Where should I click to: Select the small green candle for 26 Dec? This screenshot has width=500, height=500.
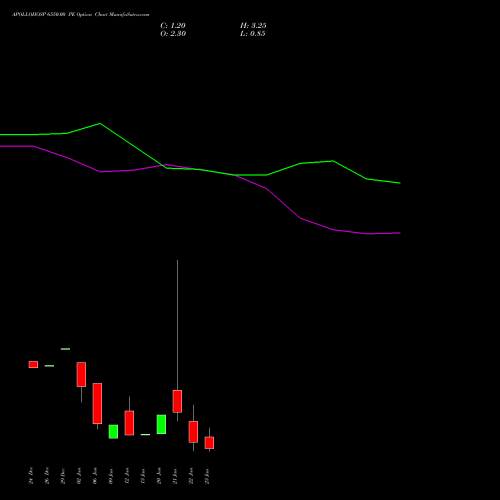click(49, 366)
